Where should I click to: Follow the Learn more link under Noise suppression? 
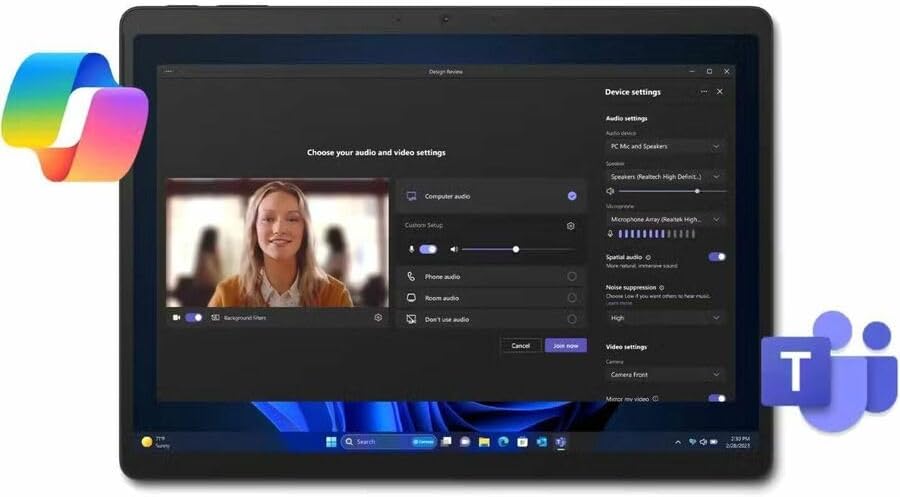(x=619, y=303)
